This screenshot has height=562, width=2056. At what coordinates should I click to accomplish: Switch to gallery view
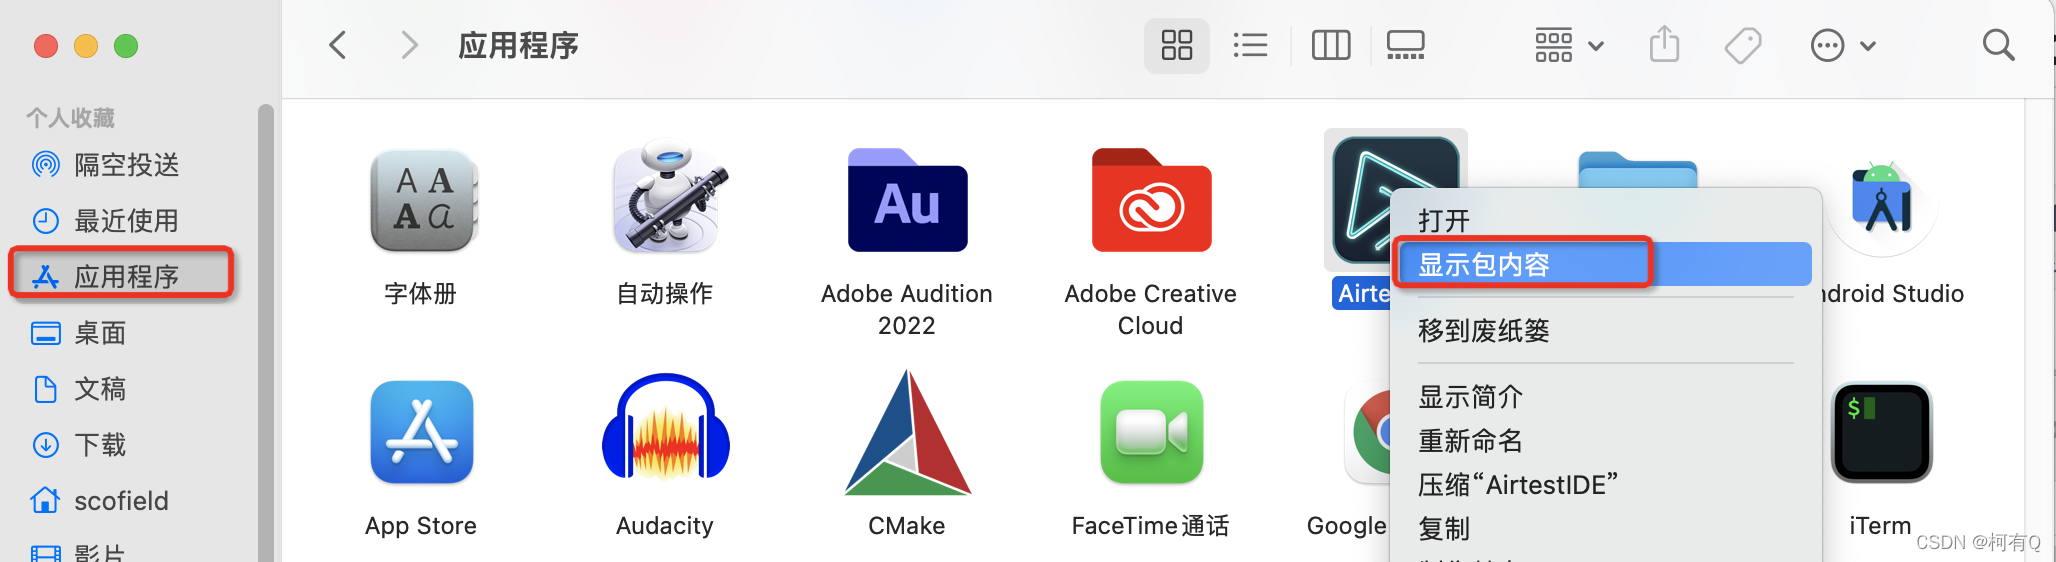tap(1405, 45)
